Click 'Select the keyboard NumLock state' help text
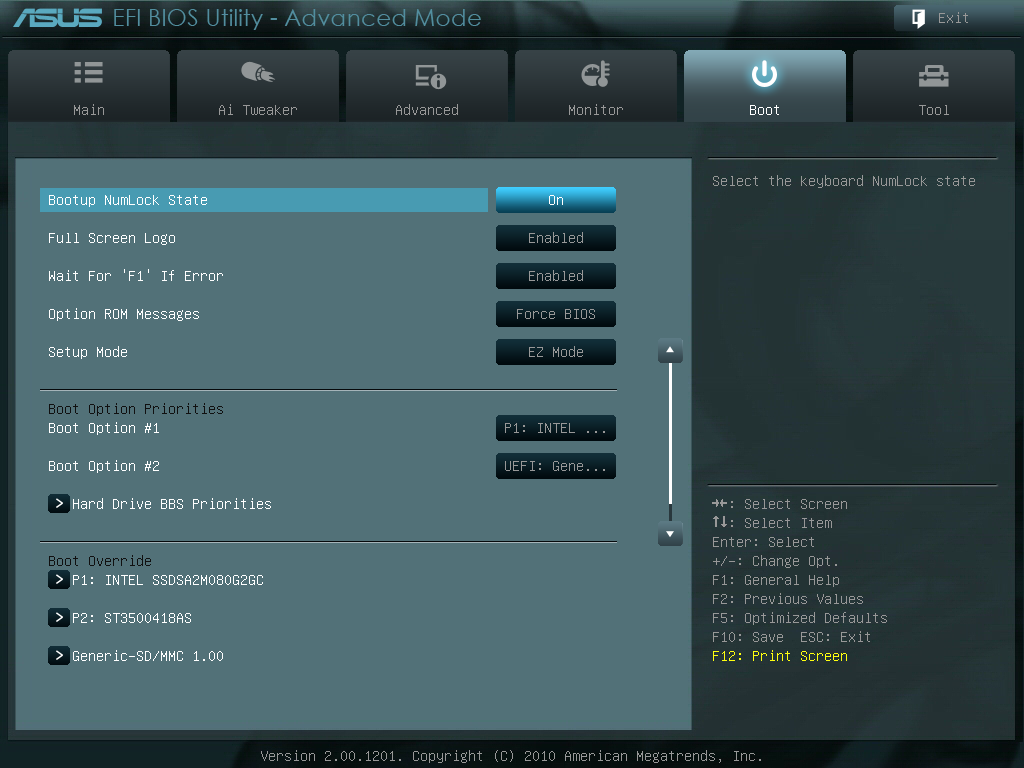Image resolution: width=1024 pixels, height=768 pixels. 844,181
